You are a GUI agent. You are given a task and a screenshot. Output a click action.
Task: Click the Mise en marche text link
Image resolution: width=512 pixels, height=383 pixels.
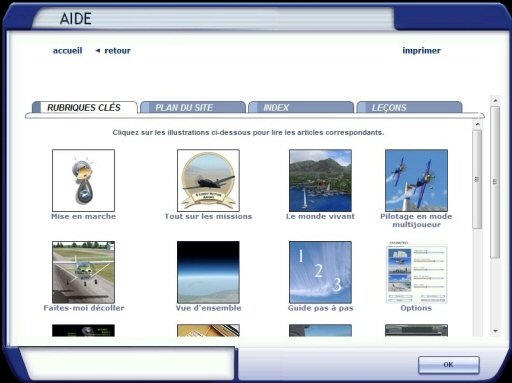point(83,216)
